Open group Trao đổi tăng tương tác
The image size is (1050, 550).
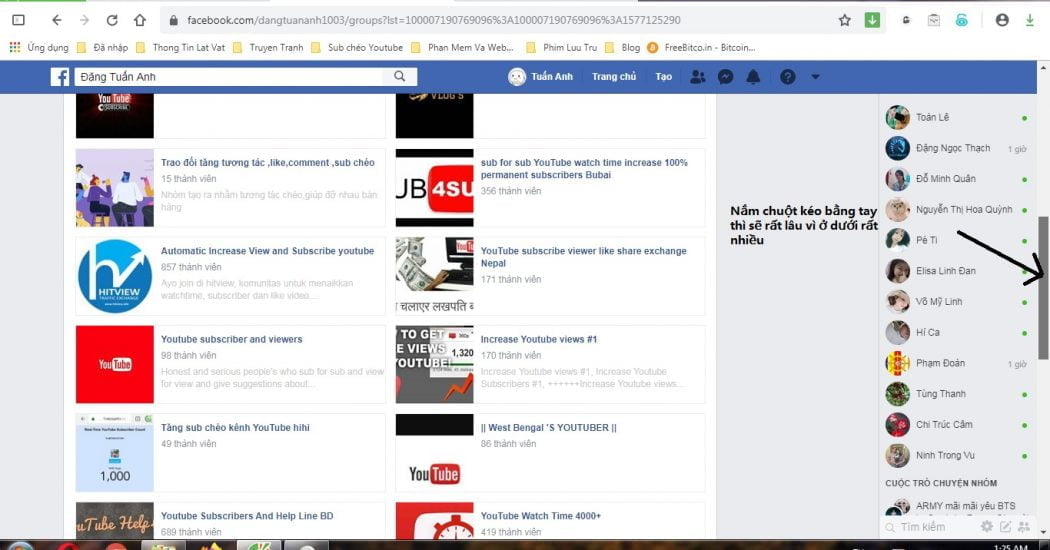click(267, 162)
